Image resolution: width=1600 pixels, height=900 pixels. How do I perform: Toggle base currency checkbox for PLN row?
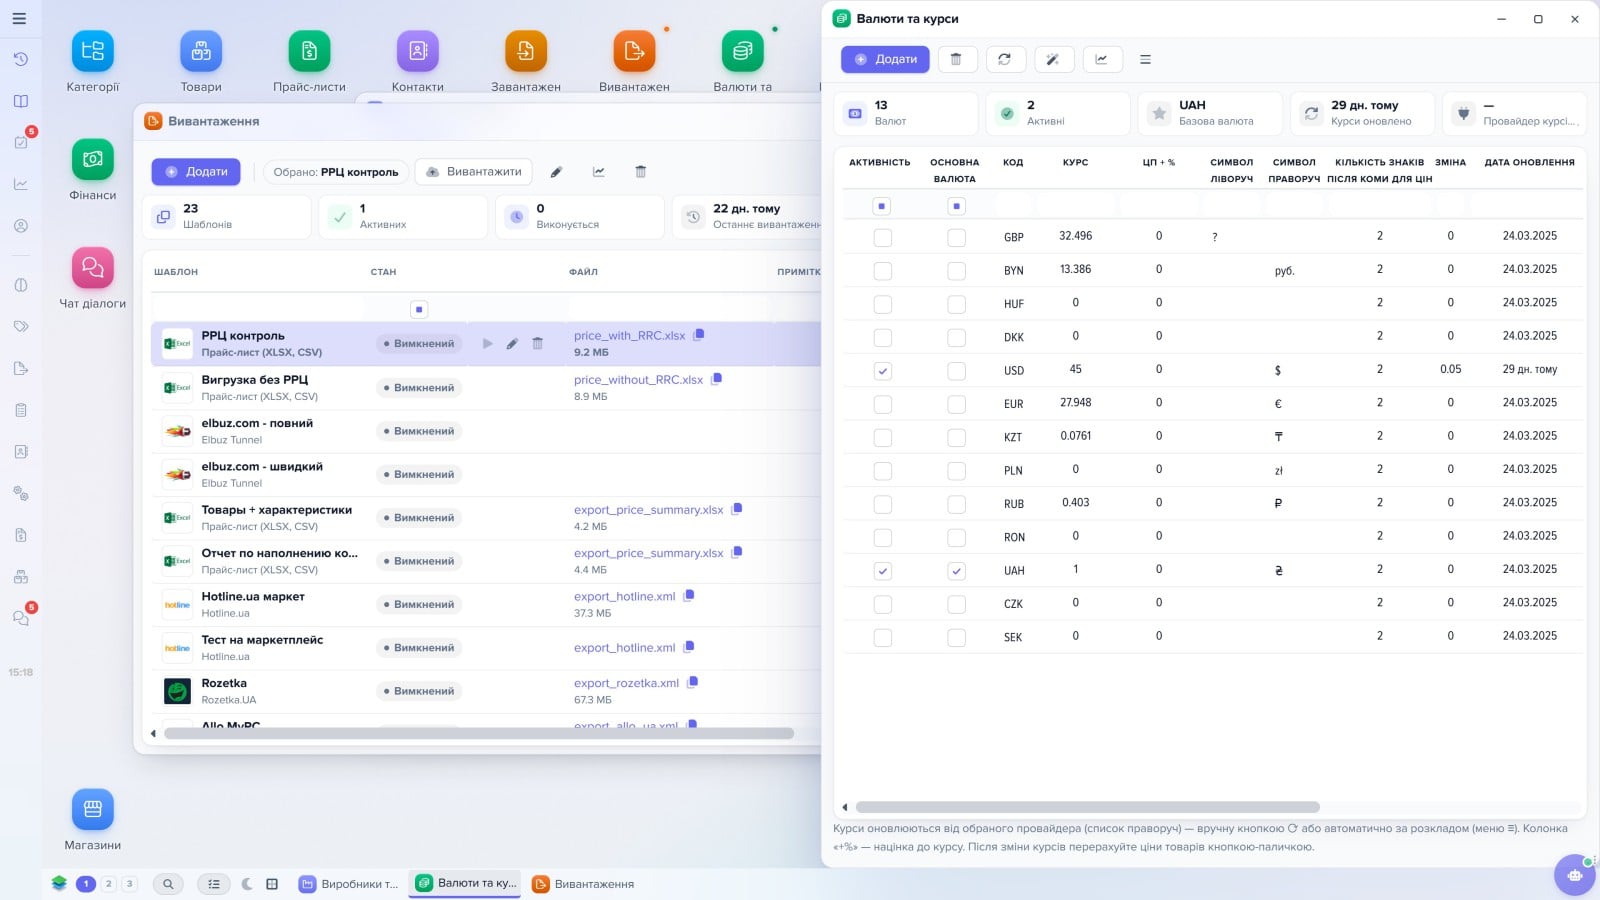[957, 471]
